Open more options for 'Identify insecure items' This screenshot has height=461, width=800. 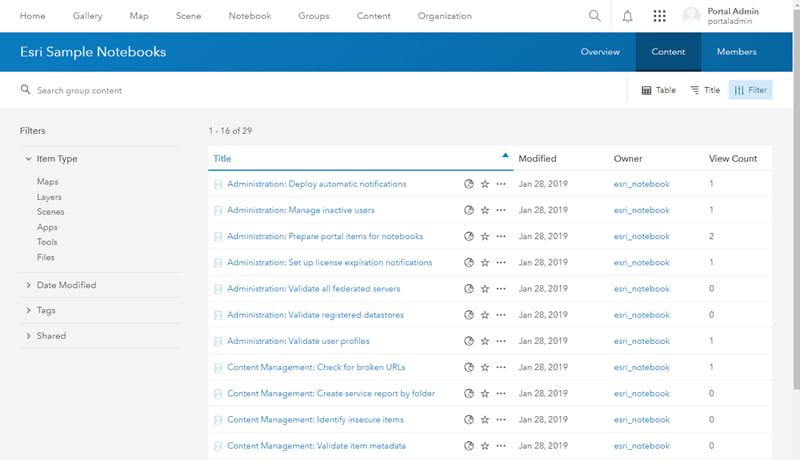(501, 420)
